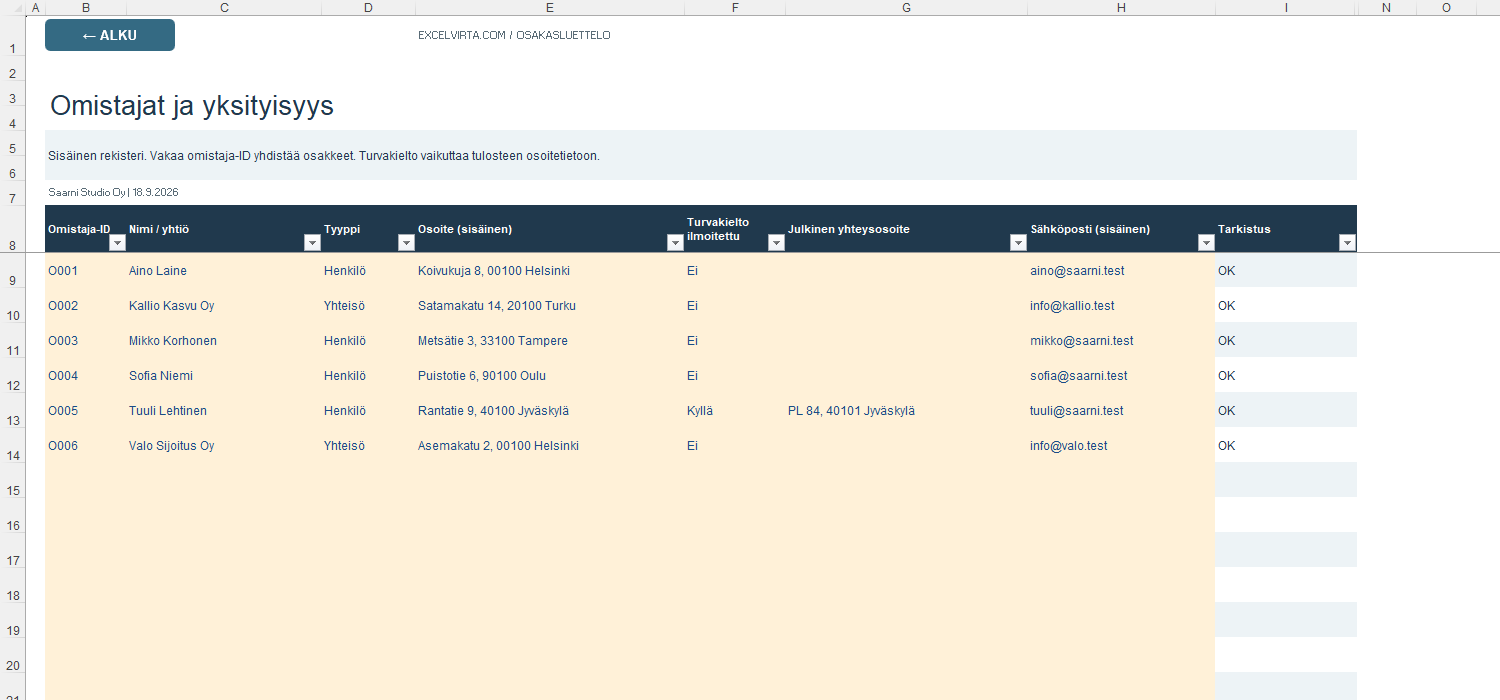The width and height of the screenshot is (1500, 700).
Task: Select the Mikko Korhonen name cell
Action: [224, 341]
